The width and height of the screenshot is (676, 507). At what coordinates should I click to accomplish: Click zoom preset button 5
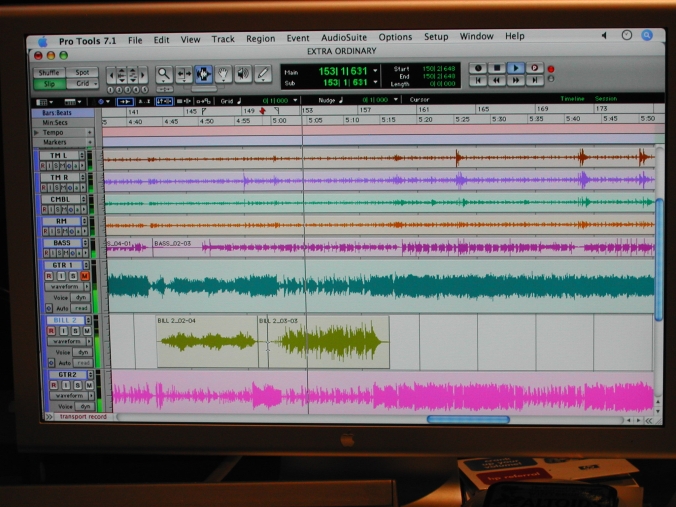(x=144, y=90)
